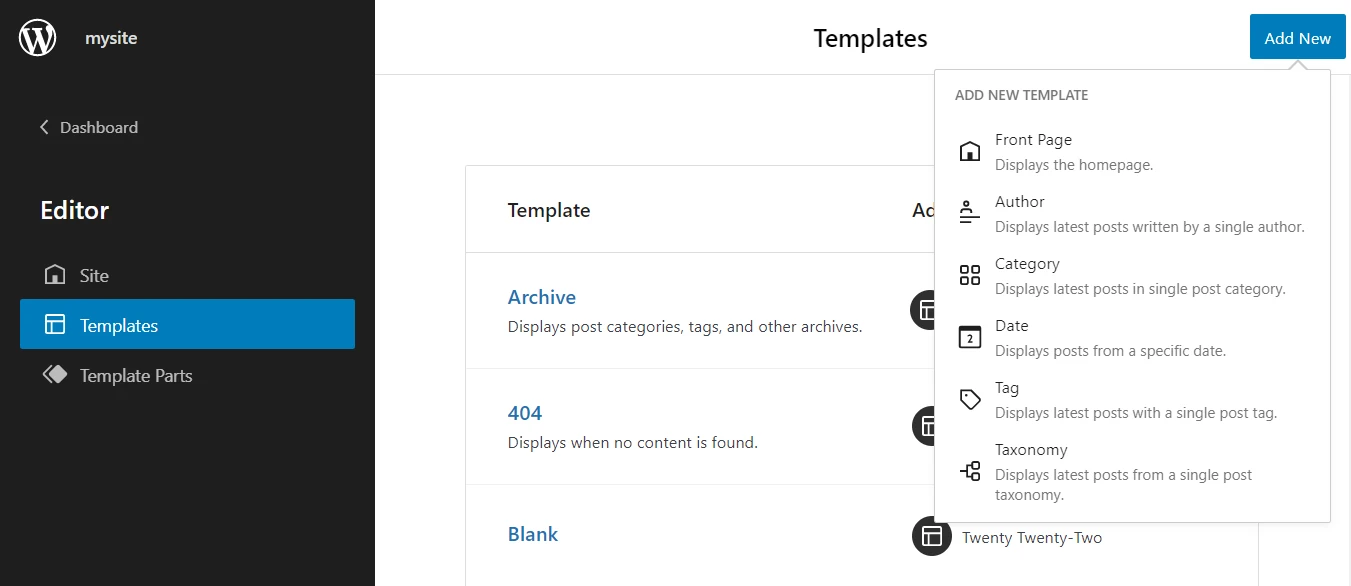Choose Tag template option

[x=1132, y=399]
